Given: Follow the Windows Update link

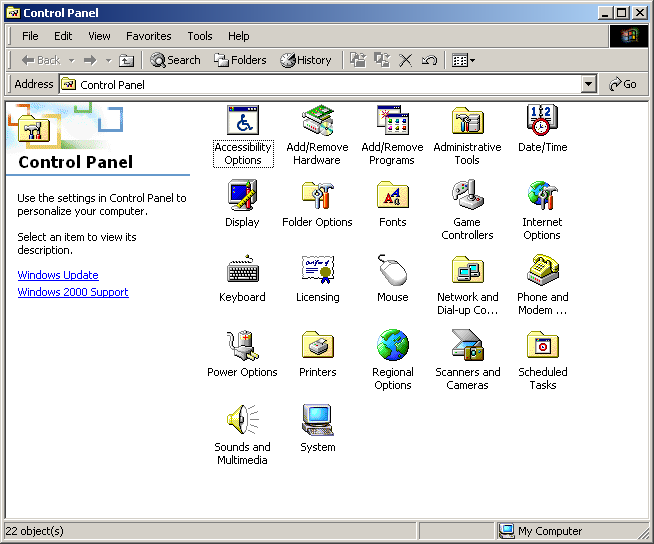Looking at the screenshot, I should click(58, 275).
